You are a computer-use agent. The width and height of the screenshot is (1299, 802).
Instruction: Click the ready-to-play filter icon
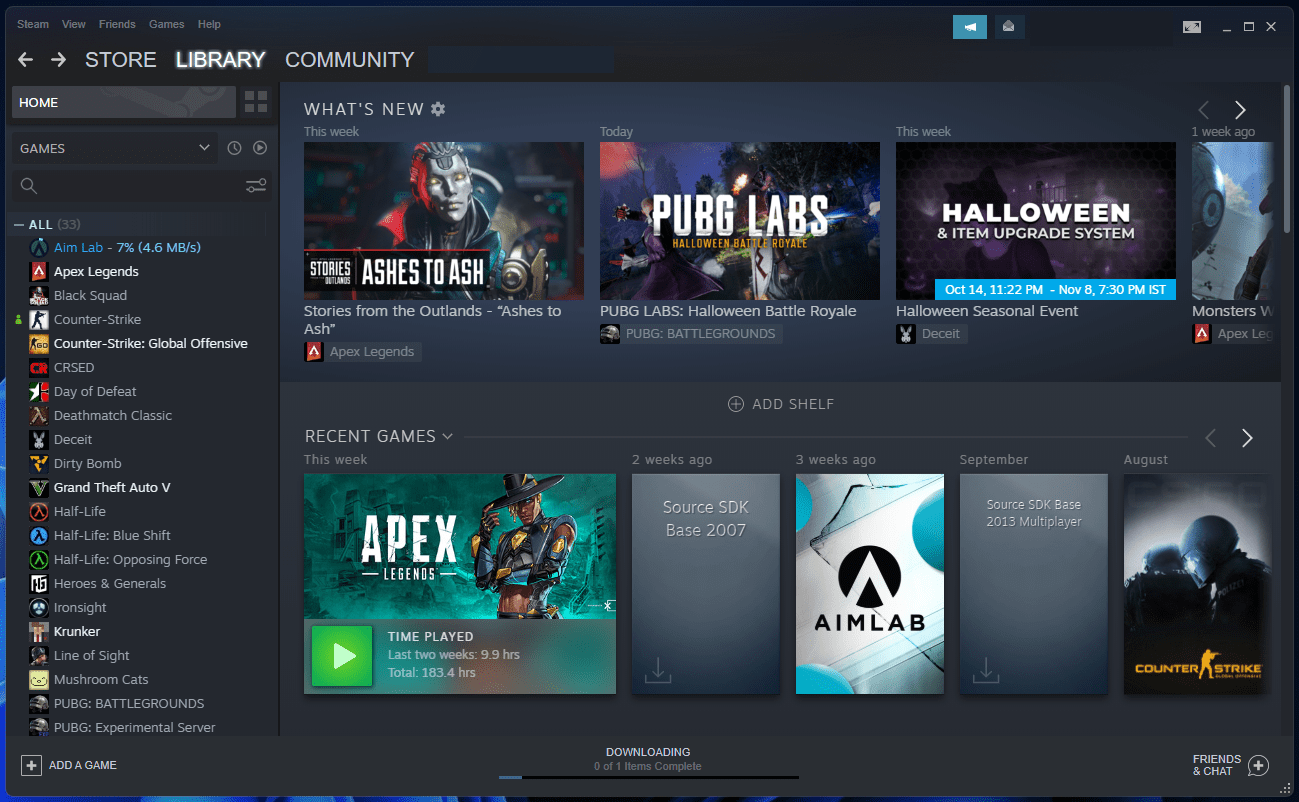click(260, 148)
